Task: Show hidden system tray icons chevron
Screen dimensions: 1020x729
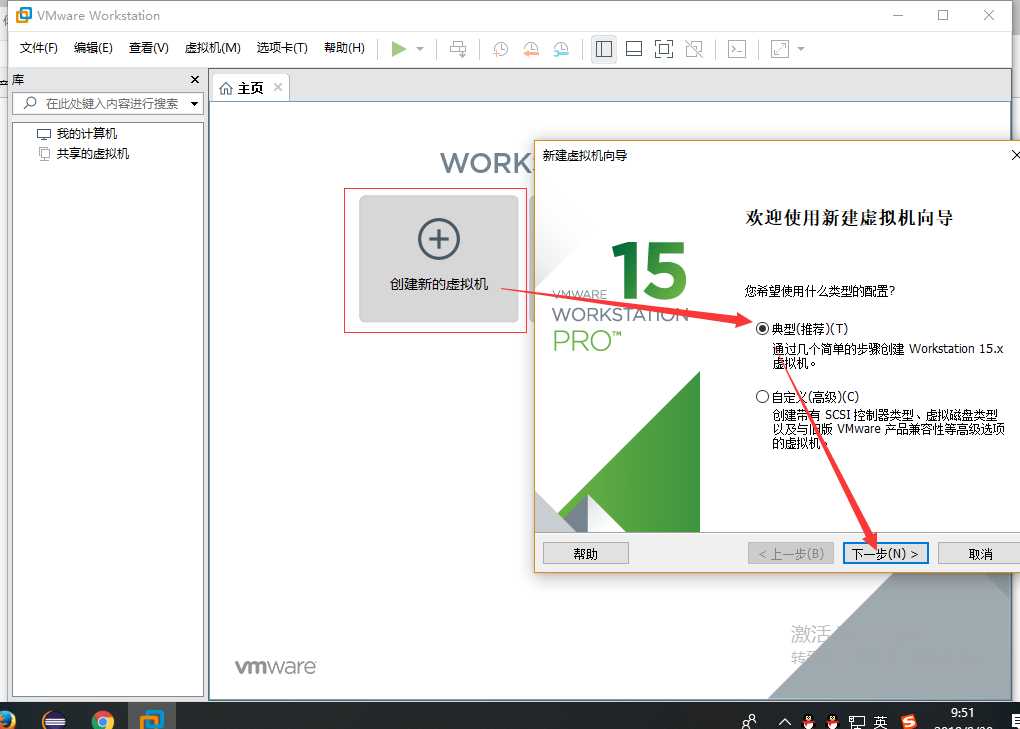Action: click(785, 721)
